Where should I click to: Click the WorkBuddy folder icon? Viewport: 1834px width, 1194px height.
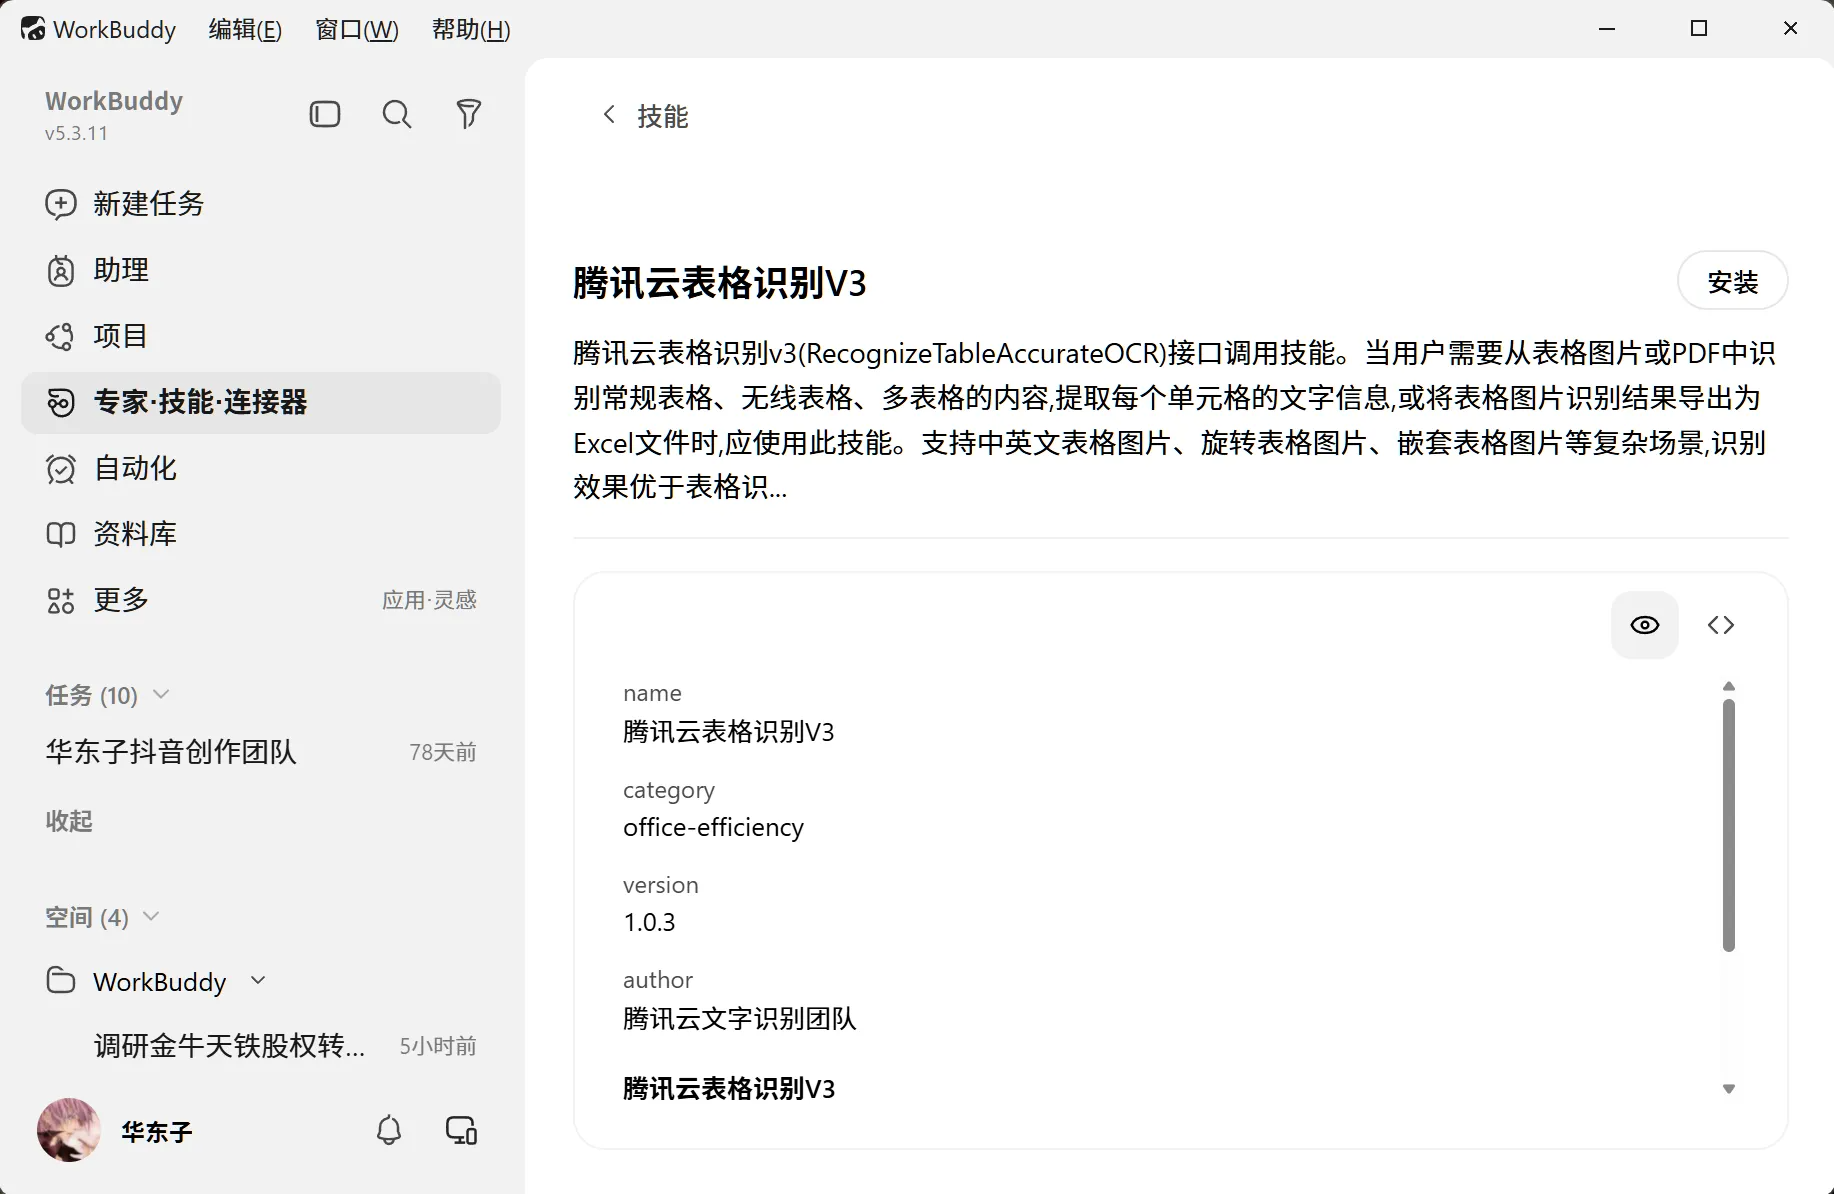coord(61,980)
